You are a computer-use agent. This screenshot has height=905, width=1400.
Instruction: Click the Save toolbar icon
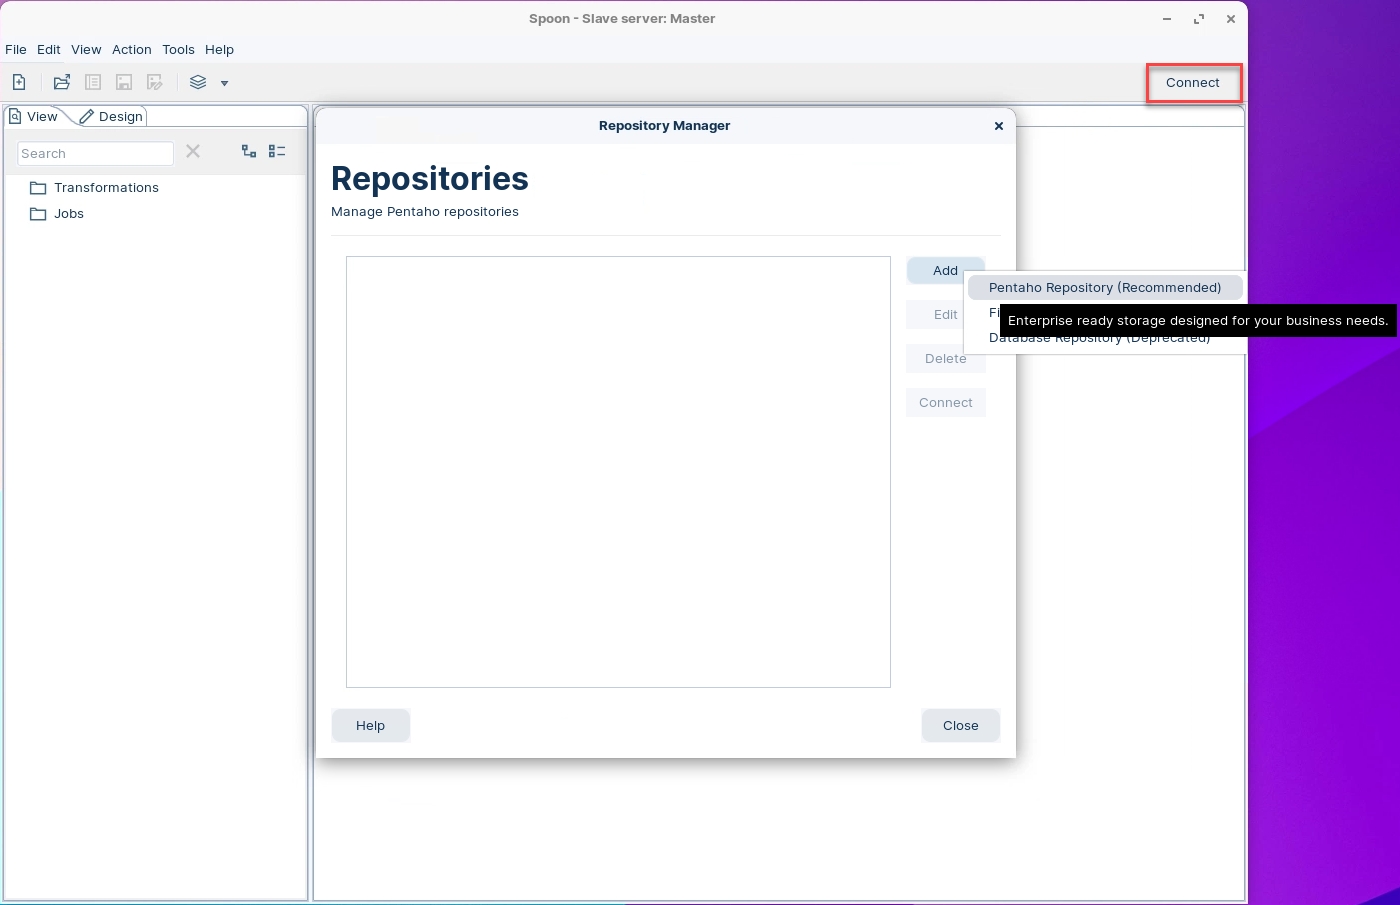coord(124,82)
